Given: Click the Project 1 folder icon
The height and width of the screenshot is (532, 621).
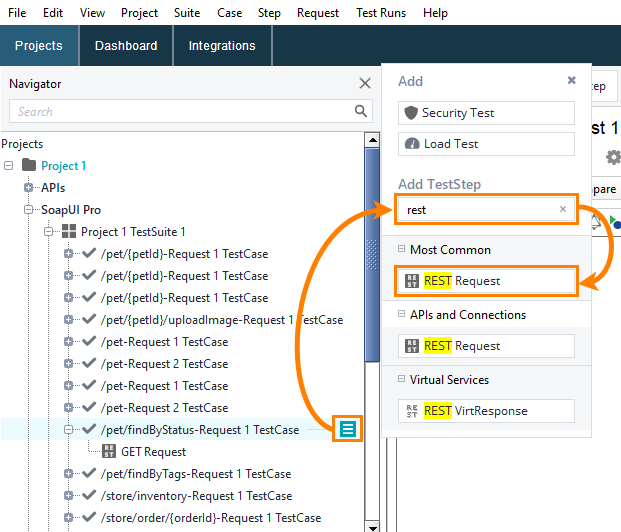Looking at the screenshot, I should [x=29, y=165].
